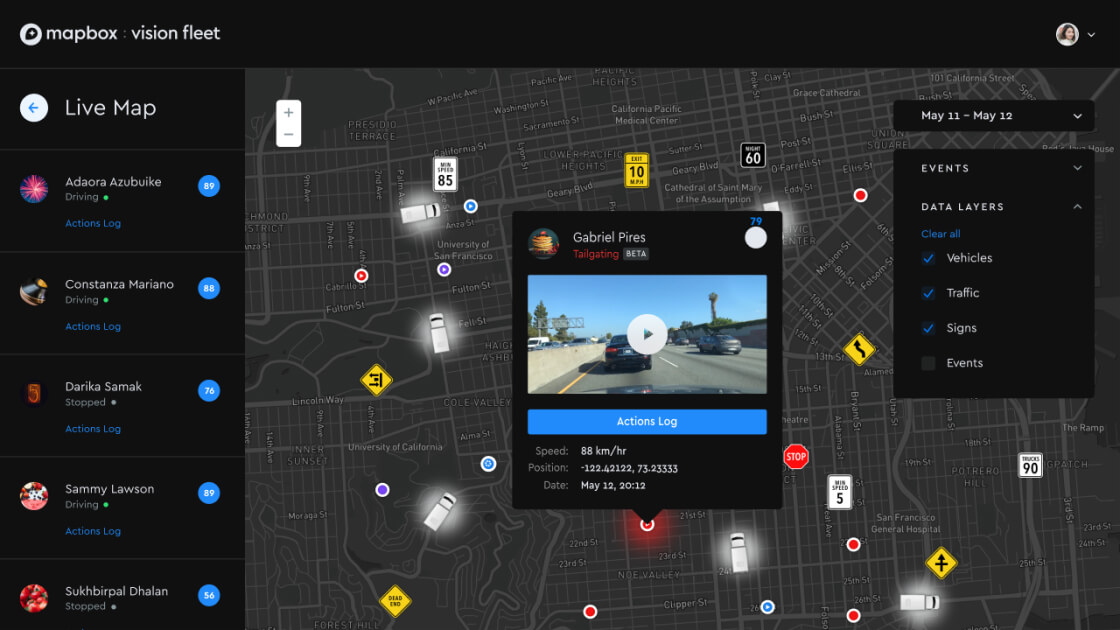The image size is (1120, 630).
Task: Click the Actions Log button in Gabriel Pires popup
Action: click(647, 421)
